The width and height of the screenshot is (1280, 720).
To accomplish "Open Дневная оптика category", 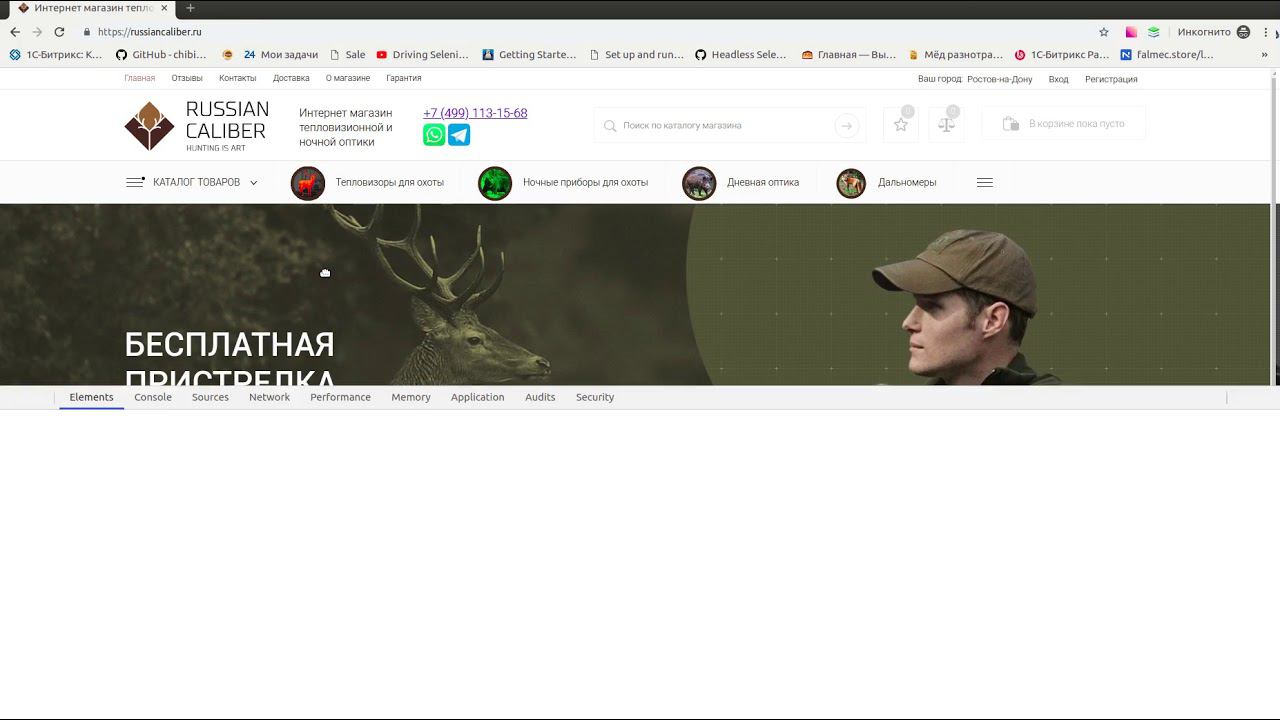I will click(763, 182).
